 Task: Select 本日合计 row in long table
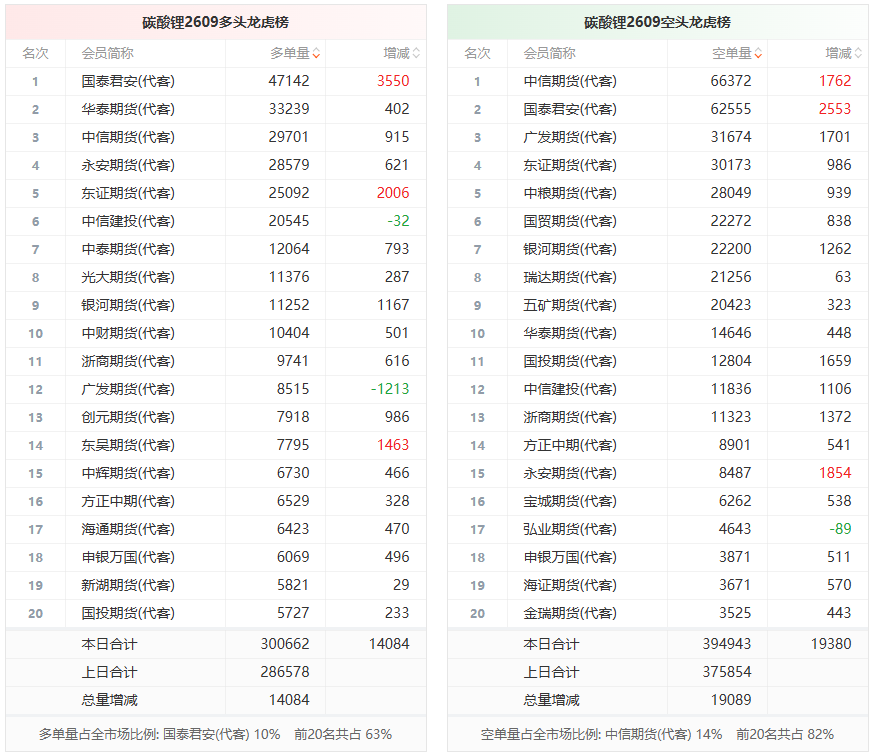click(x=216, y=644)
